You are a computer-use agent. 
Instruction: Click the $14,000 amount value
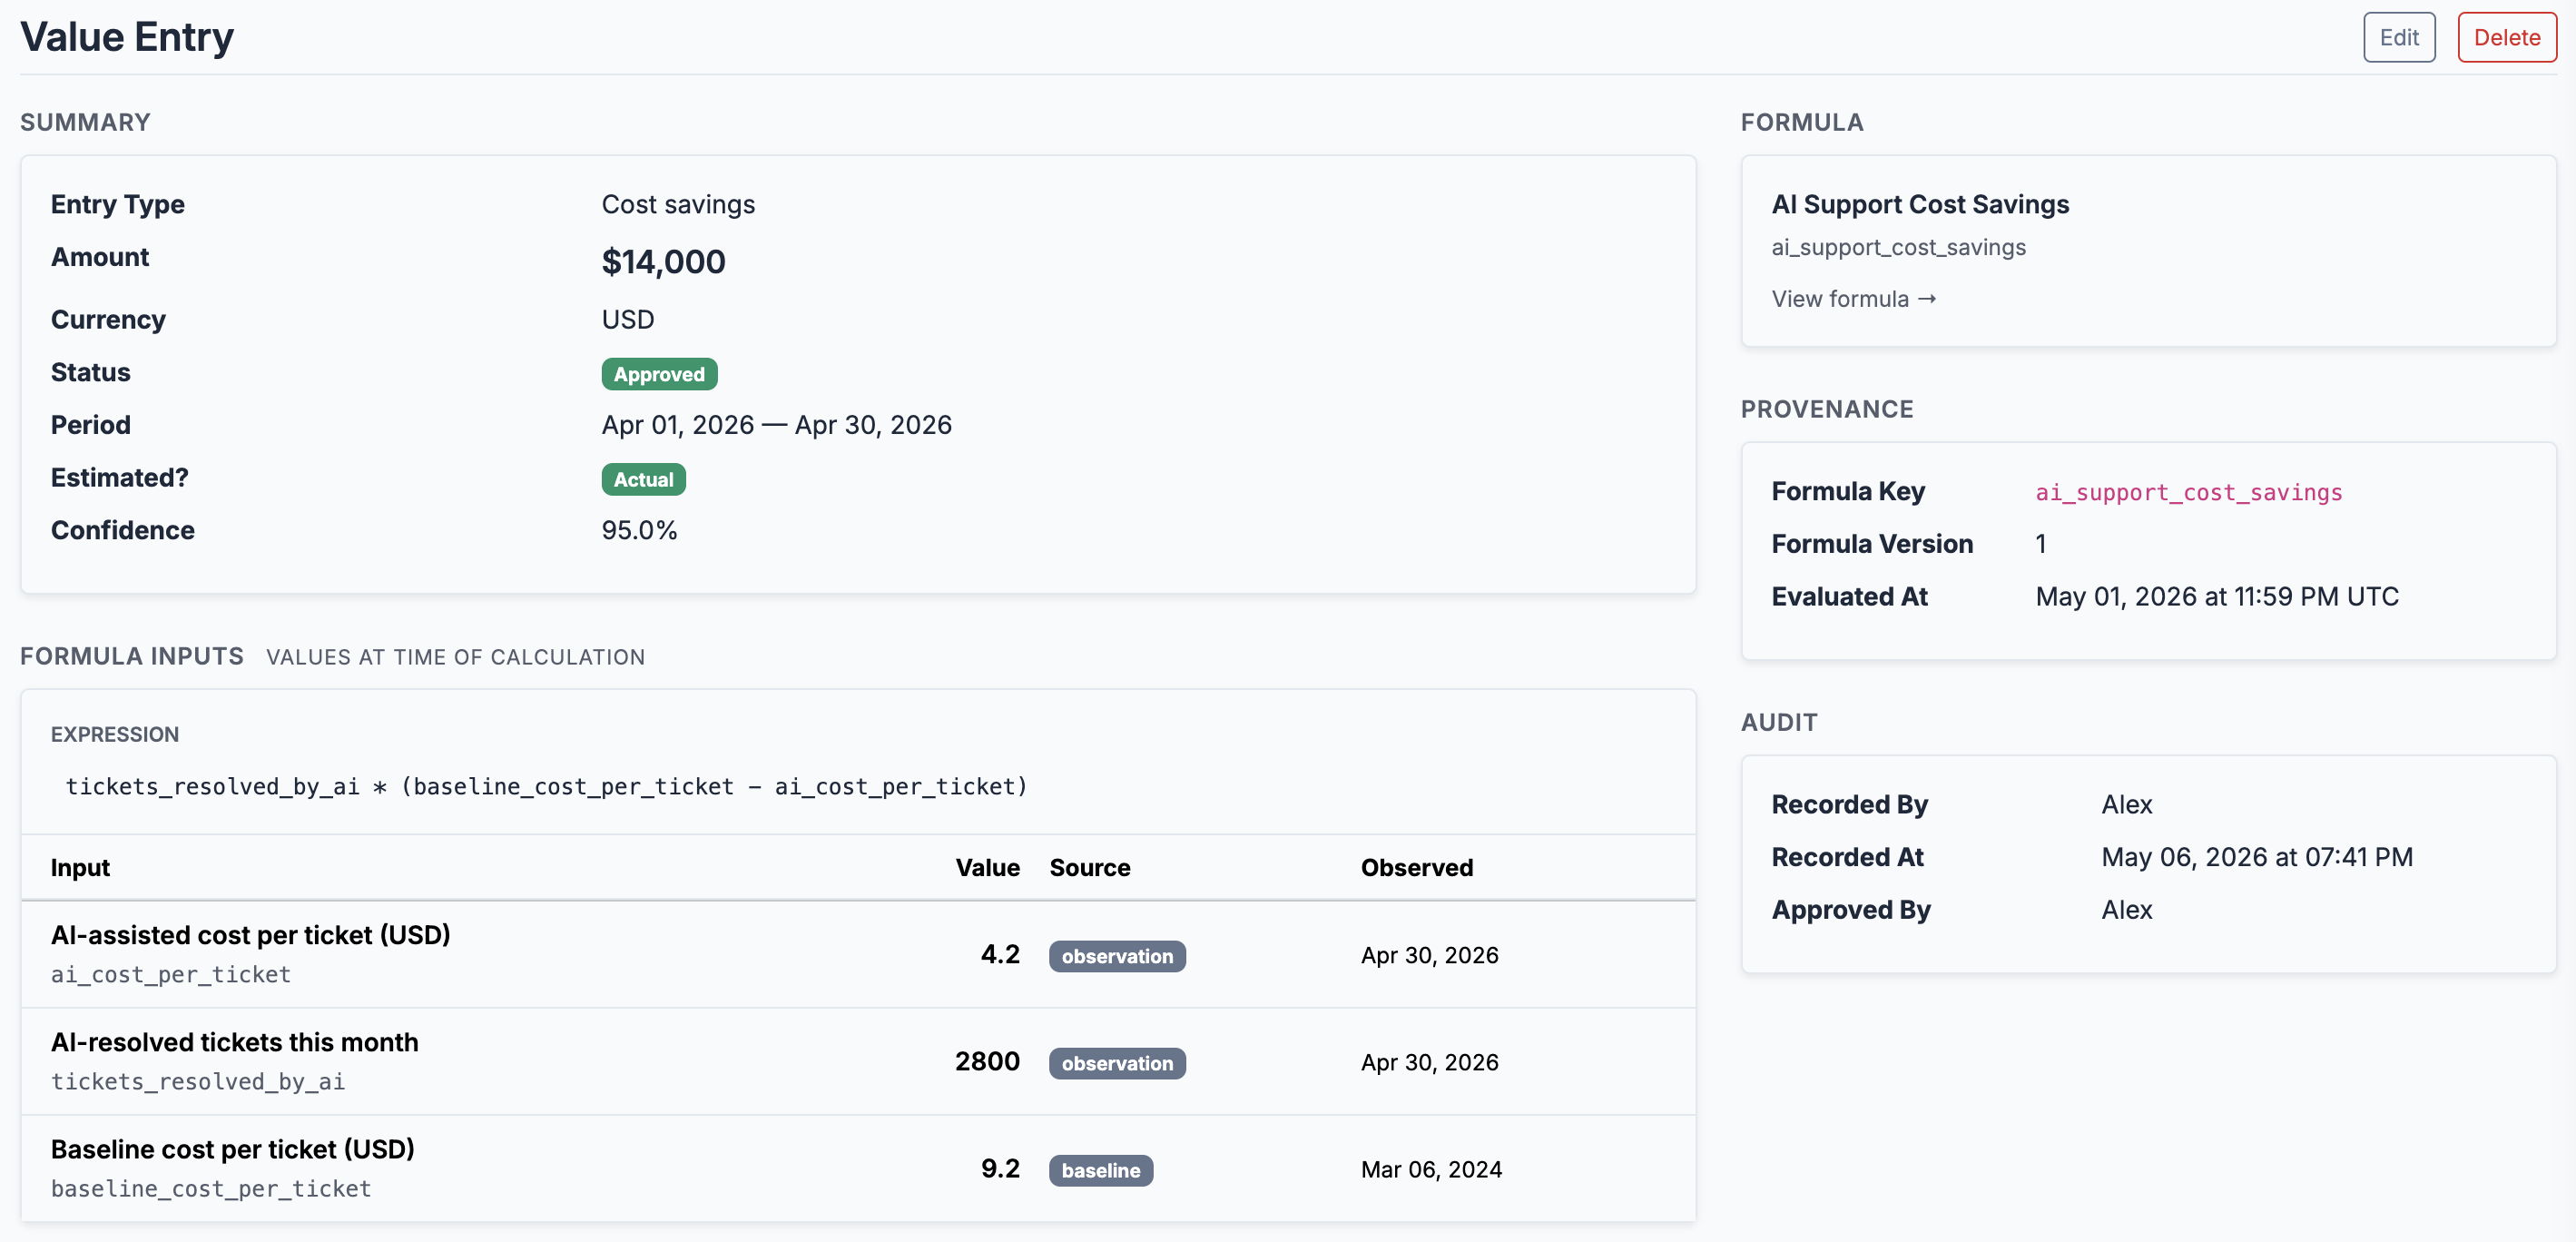coord(663,261)
